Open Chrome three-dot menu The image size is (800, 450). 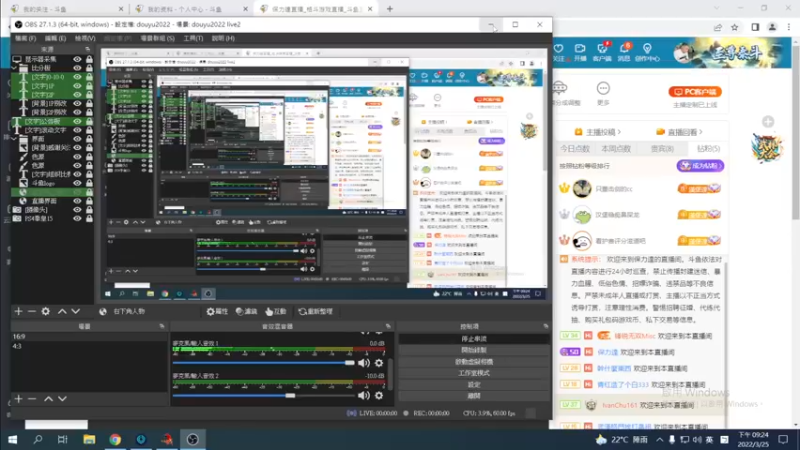tap(789, 28)
